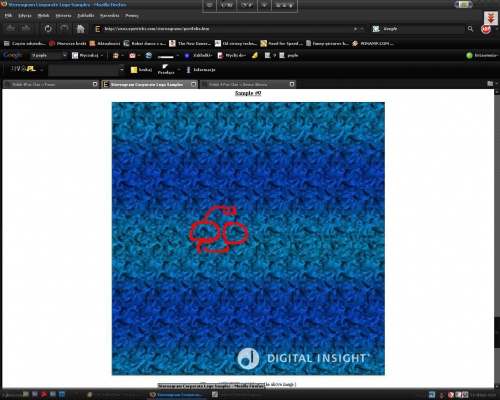This screenshot has height=400, width=500.
Task: Click the Informacje toolbar button
Action: click(x=201, y=70)
